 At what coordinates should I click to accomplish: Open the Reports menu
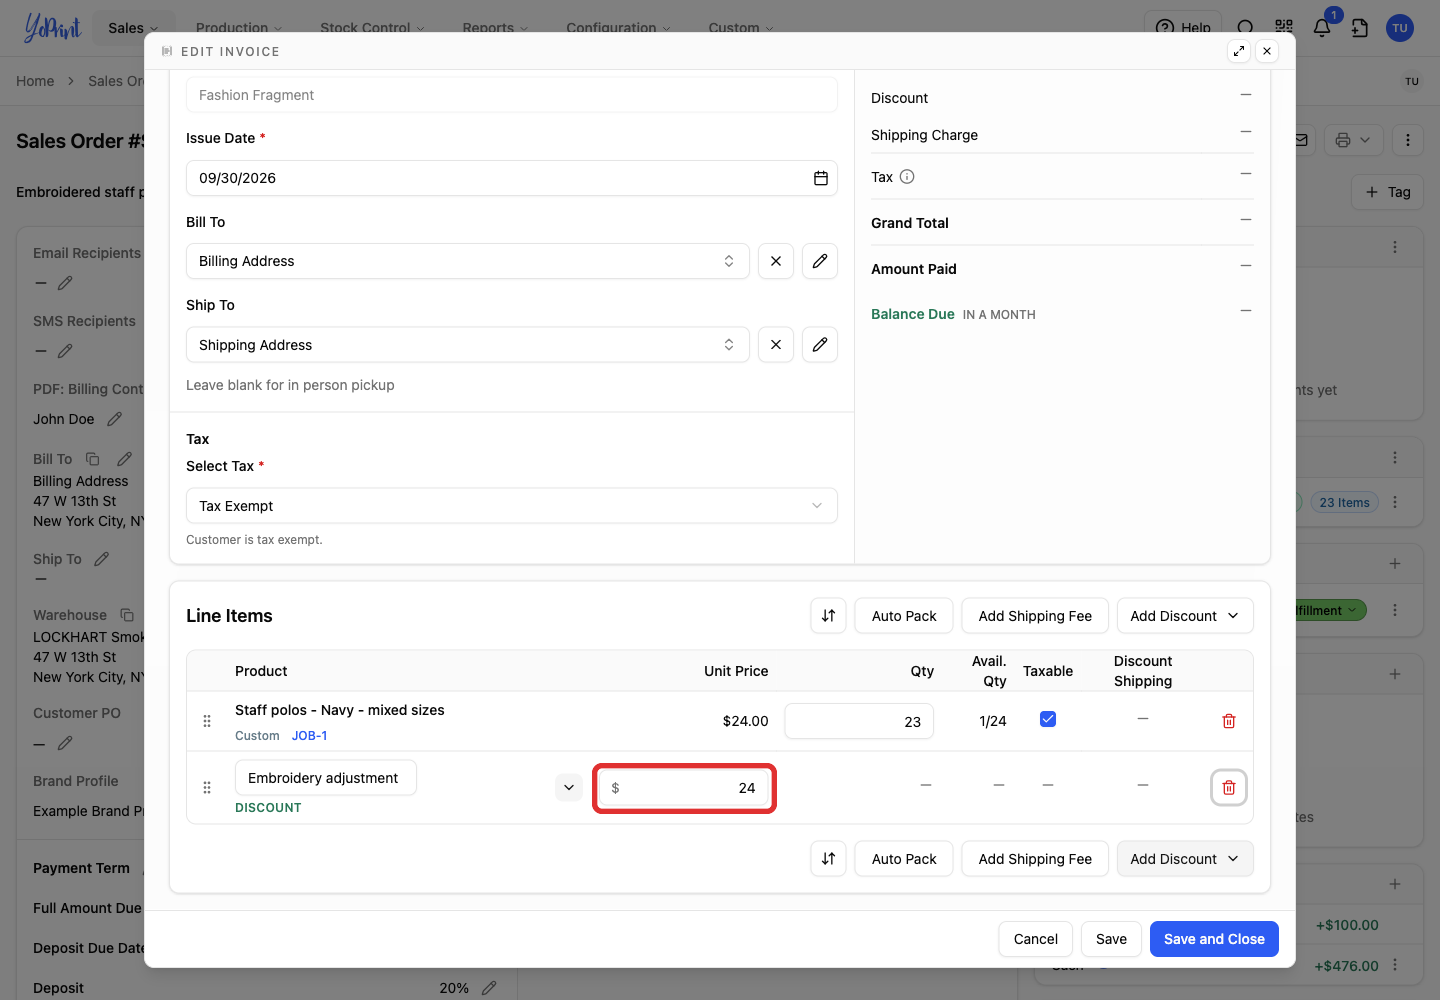(x=495, y=28)
